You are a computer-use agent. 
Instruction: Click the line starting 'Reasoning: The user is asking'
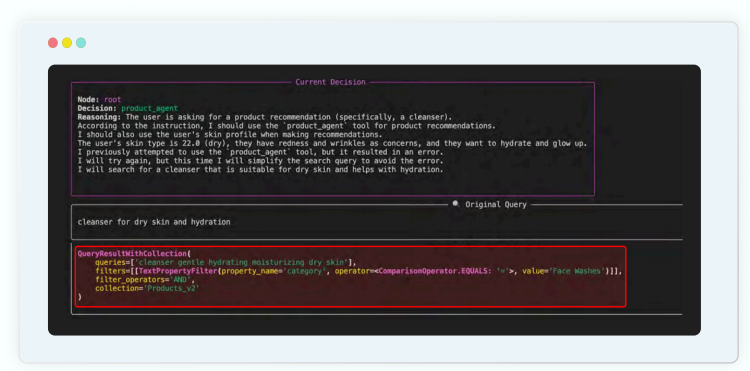(x=265, y=117)
